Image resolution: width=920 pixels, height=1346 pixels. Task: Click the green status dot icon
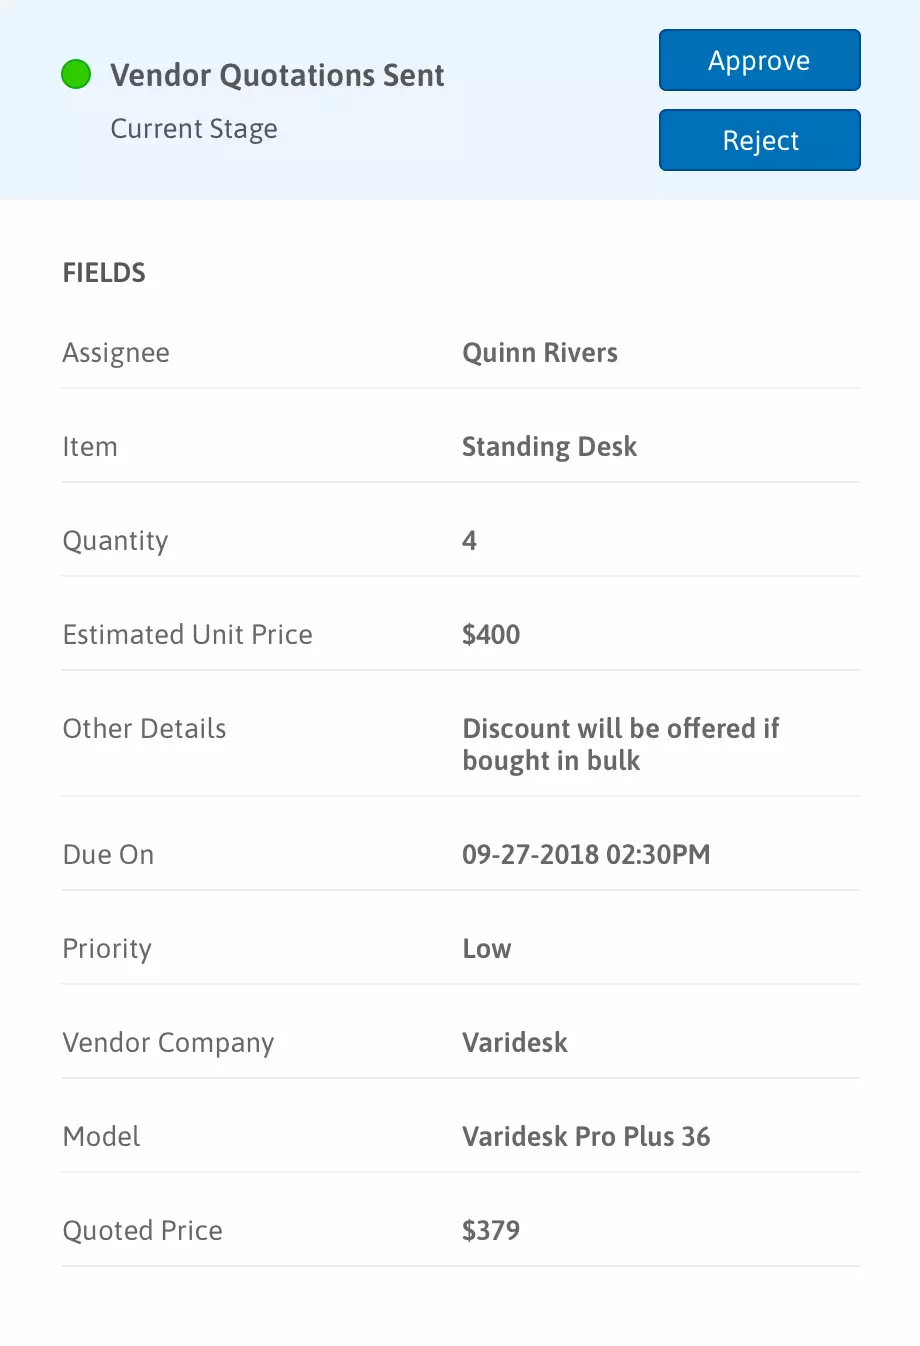[x=76, y=74]
